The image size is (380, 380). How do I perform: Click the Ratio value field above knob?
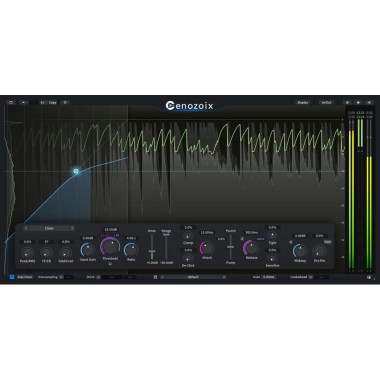[131, 238]
